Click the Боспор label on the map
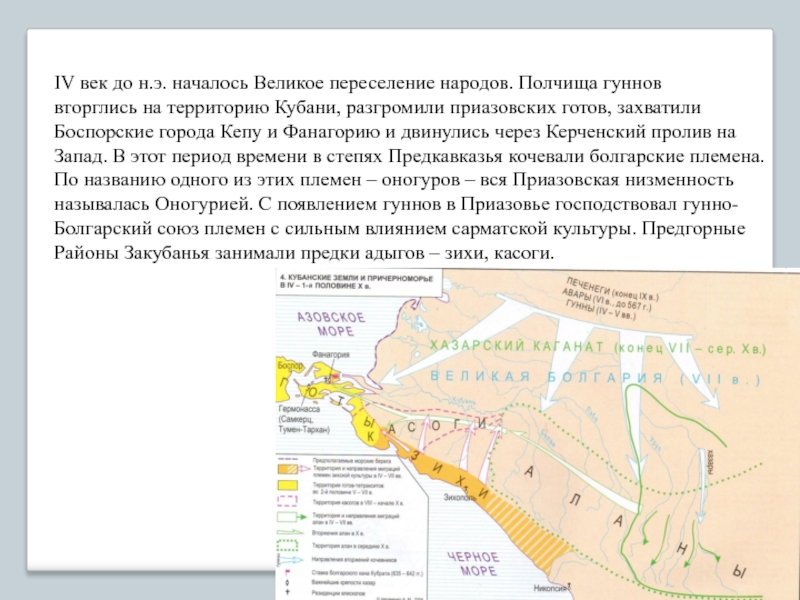The image size is (800, 600). tap(288, 368)
